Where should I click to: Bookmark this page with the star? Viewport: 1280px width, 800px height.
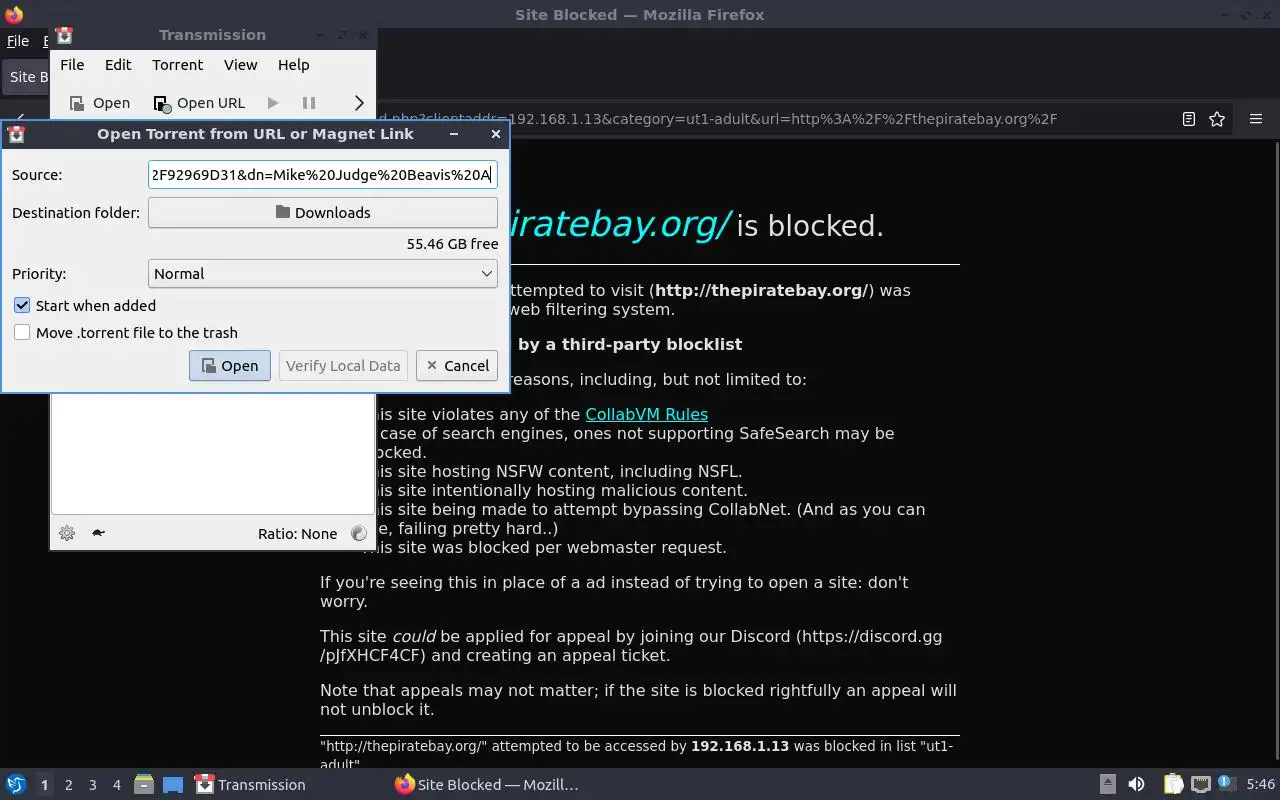1217,119
